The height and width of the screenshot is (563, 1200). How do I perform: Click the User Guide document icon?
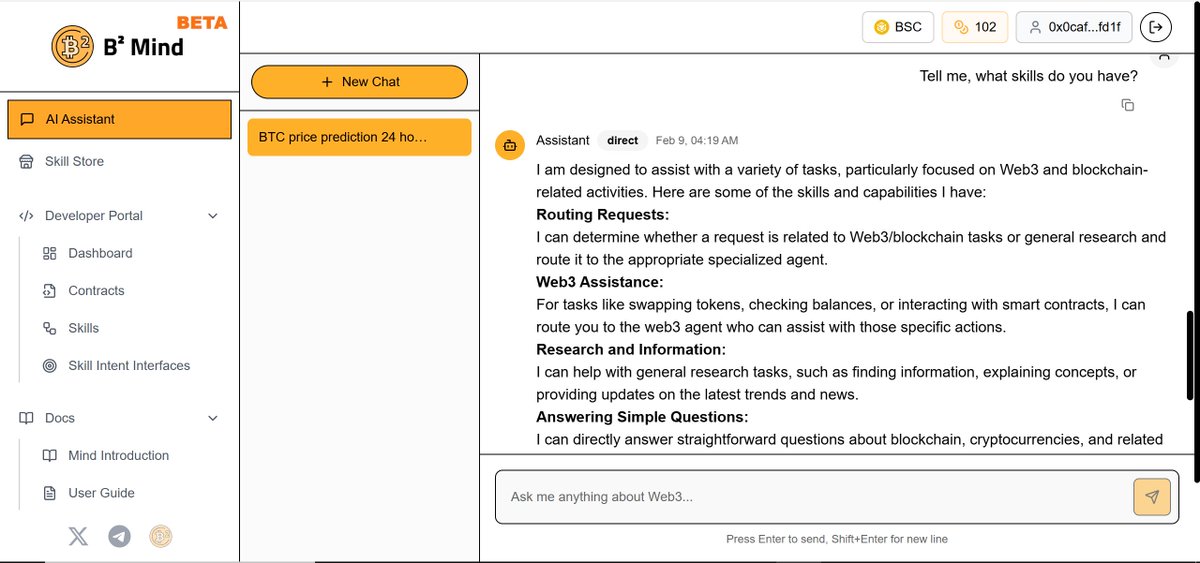click(50, 493)
